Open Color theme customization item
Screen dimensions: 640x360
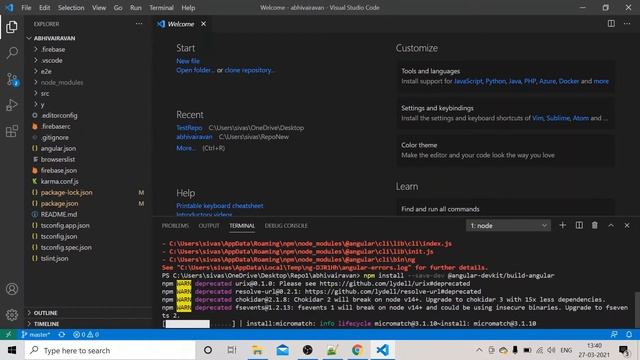(x=506, y=150)
